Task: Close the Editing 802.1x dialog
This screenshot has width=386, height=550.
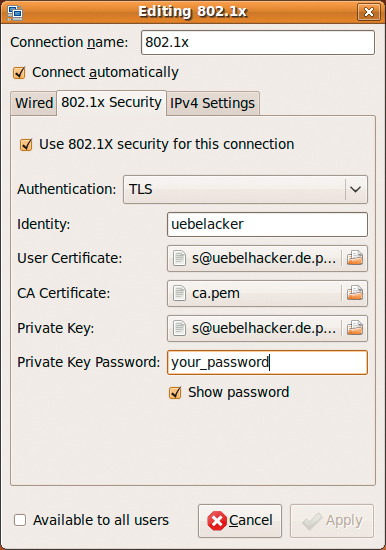Action: tap(368, 12)
